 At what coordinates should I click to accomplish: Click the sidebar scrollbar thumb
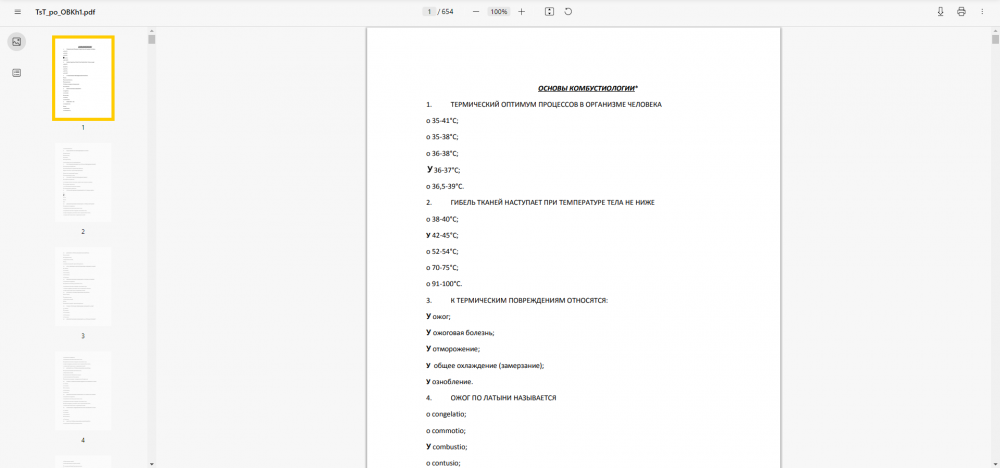152,40
